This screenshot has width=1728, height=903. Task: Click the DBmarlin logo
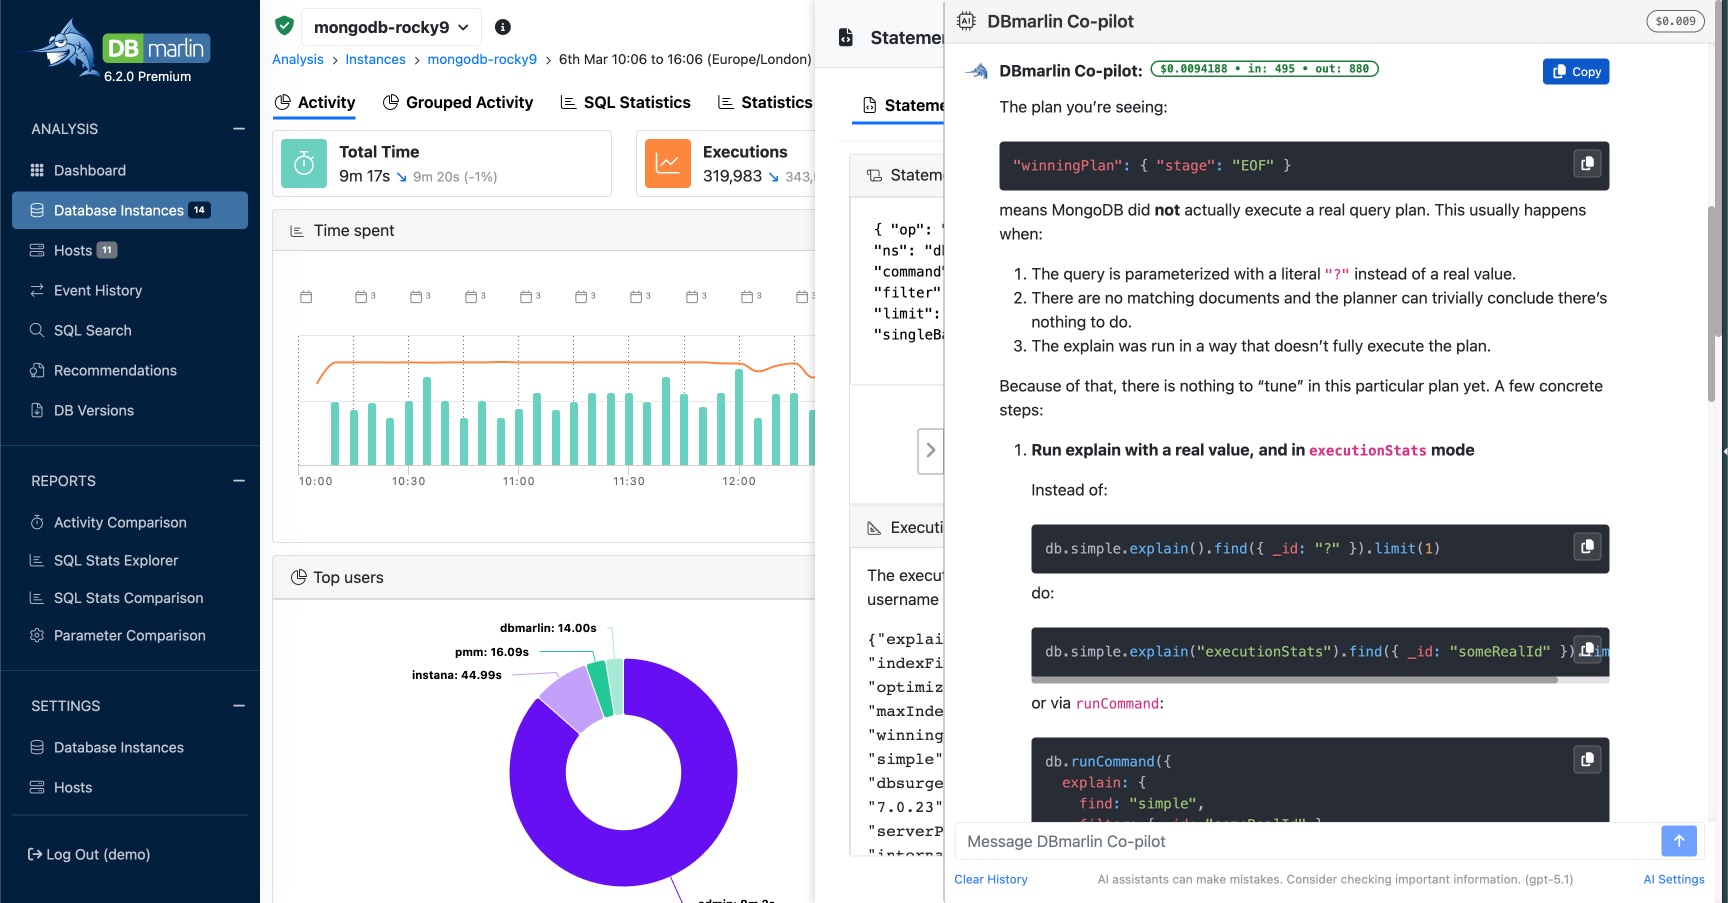(x=121, y=50)
